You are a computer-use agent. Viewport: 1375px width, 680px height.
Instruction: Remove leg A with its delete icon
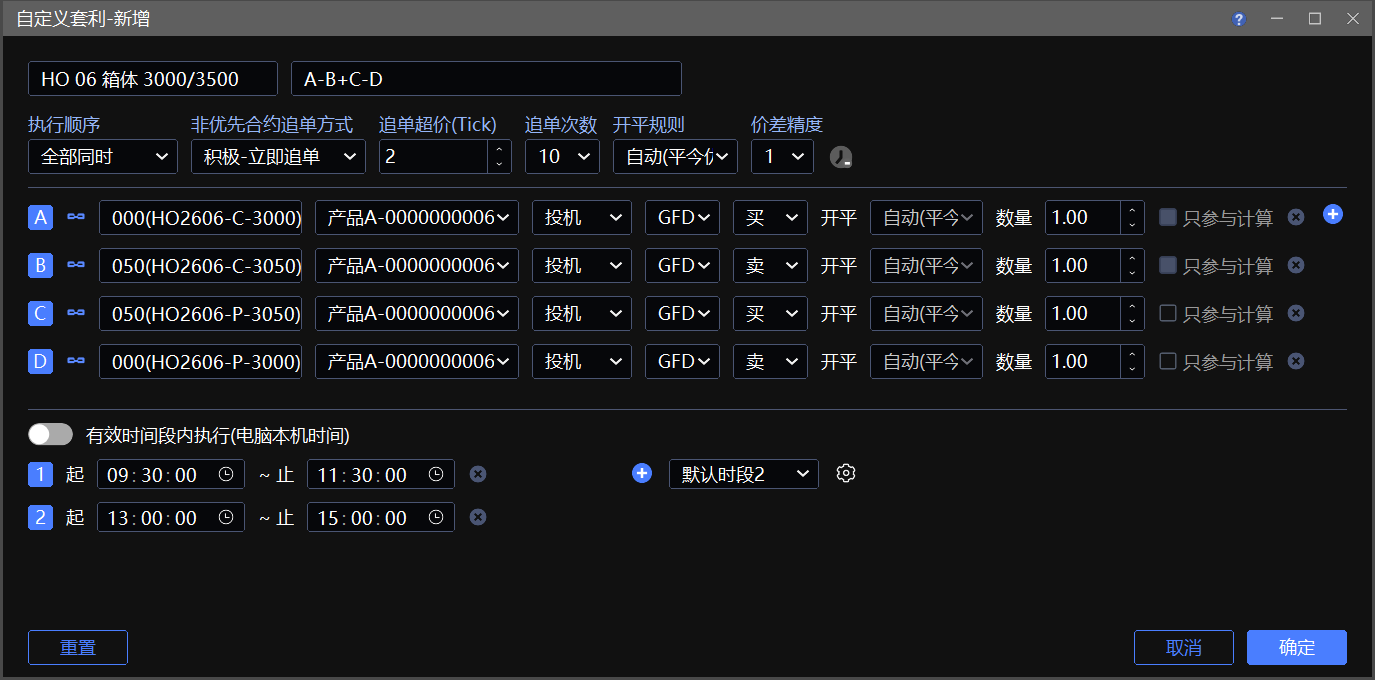tap(1296, 217)
